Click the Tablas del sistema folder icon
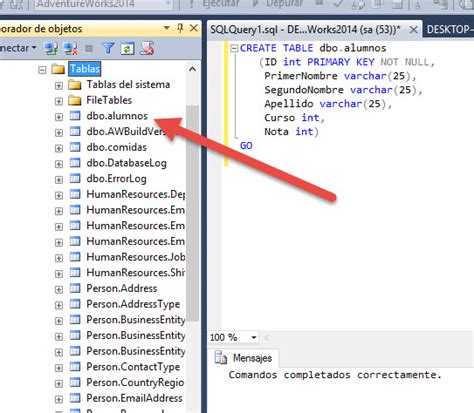474x413 pixels. tap(75, 85)
